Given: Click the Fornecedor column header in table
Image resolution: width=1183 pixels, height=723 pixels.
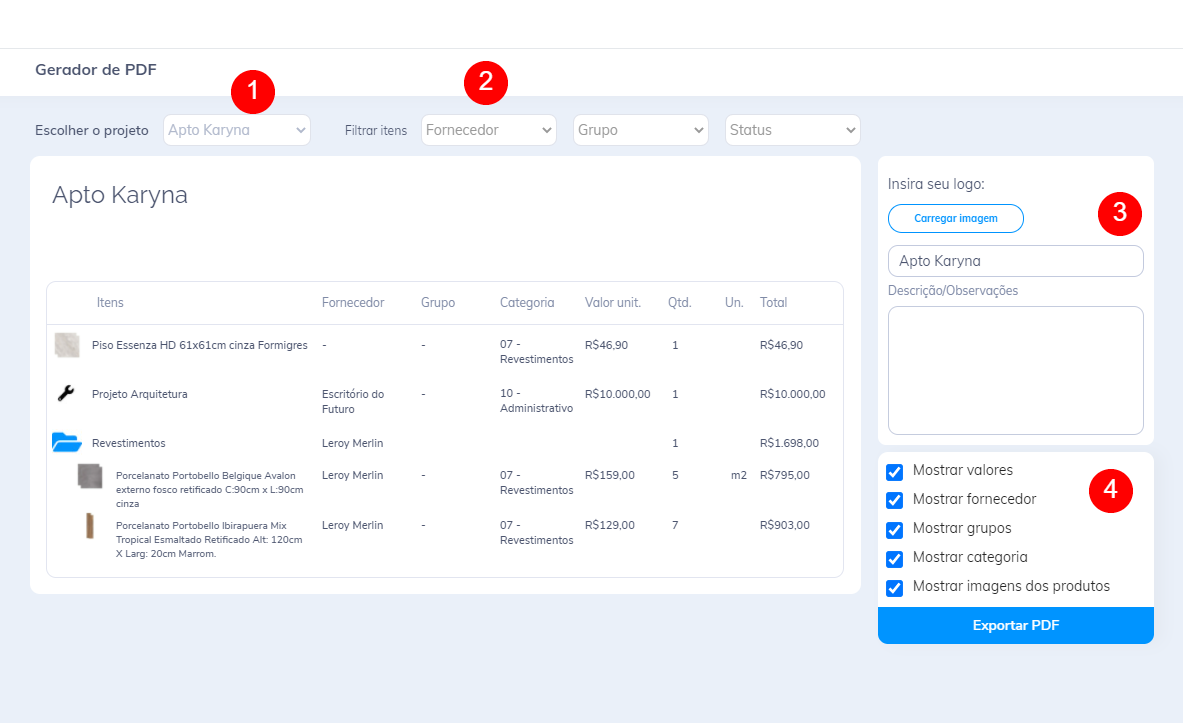Looking at the screenshot, I should click(x=353, y=303).
